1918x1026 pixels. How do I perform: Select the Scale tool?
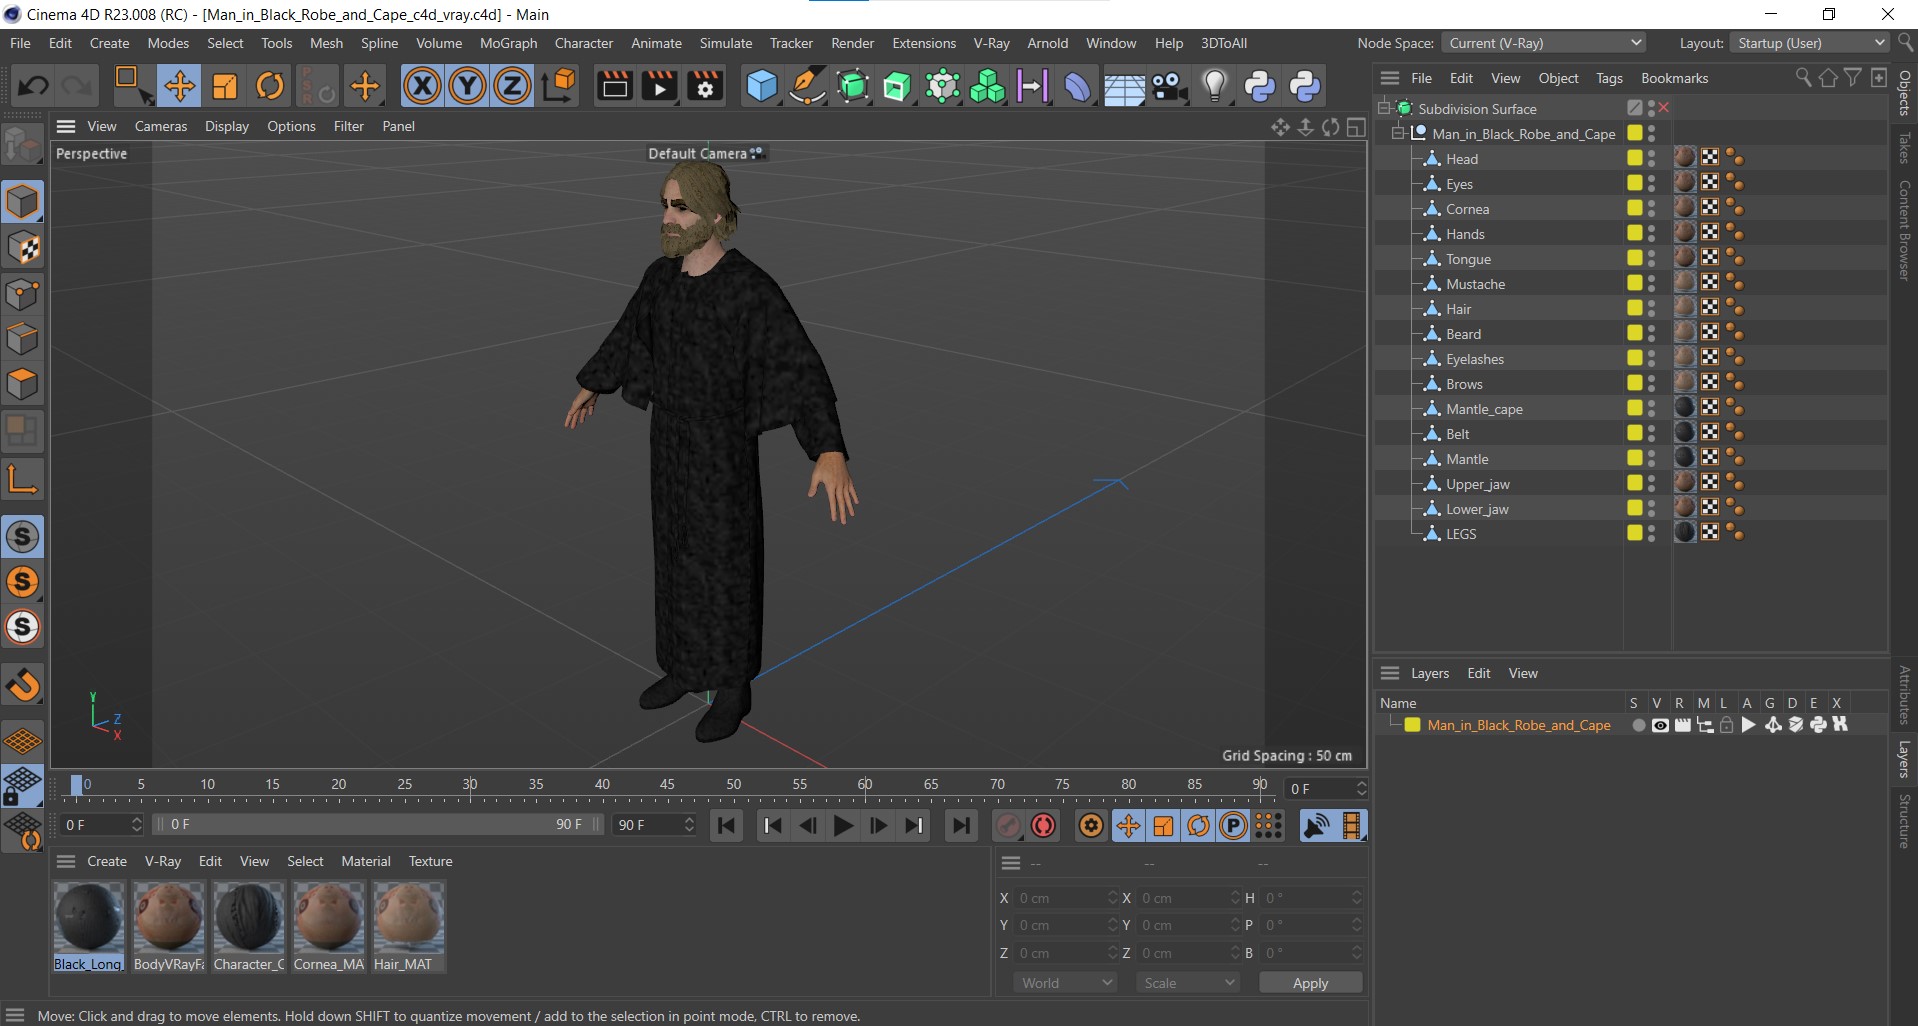point(225,86)
